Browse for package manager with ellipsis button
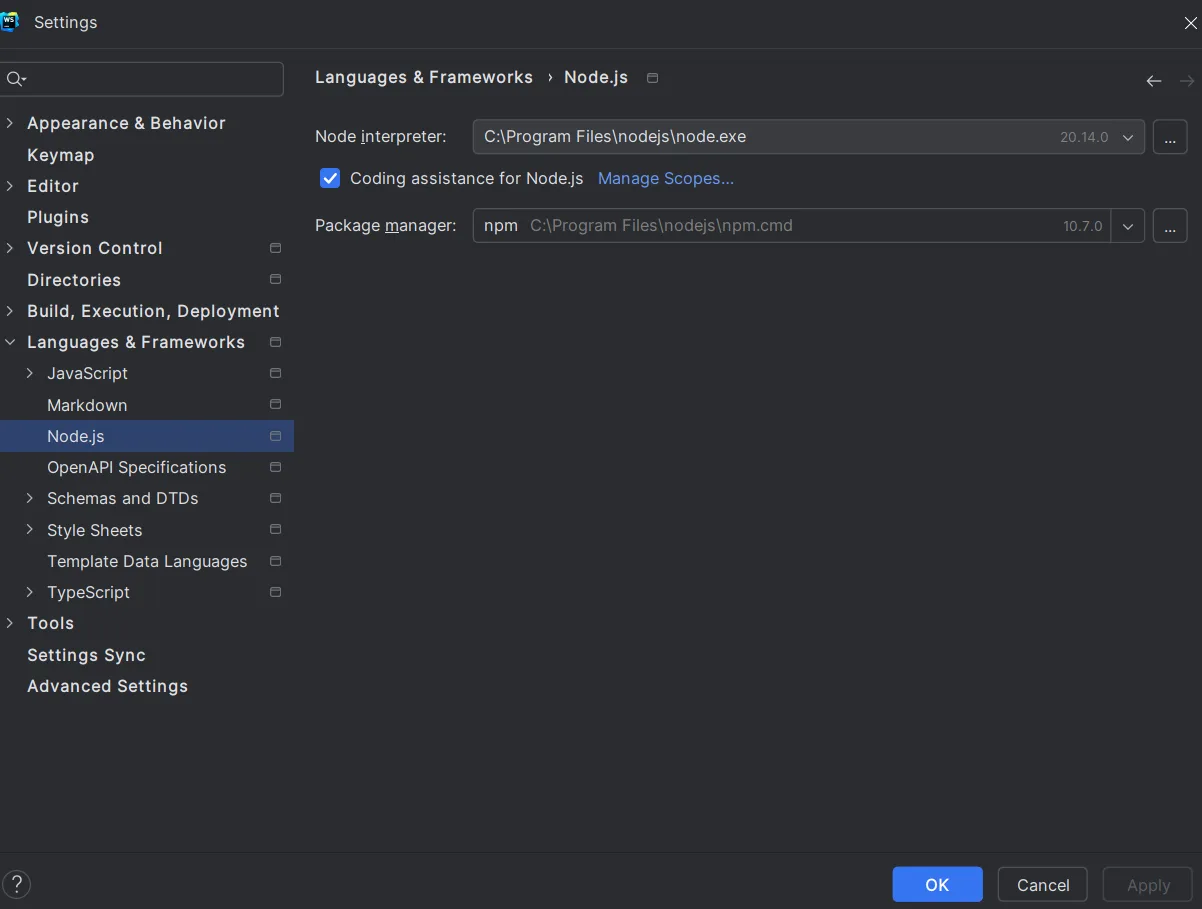The width and height of the screenshot is (1202, 909). (1170, 226)
